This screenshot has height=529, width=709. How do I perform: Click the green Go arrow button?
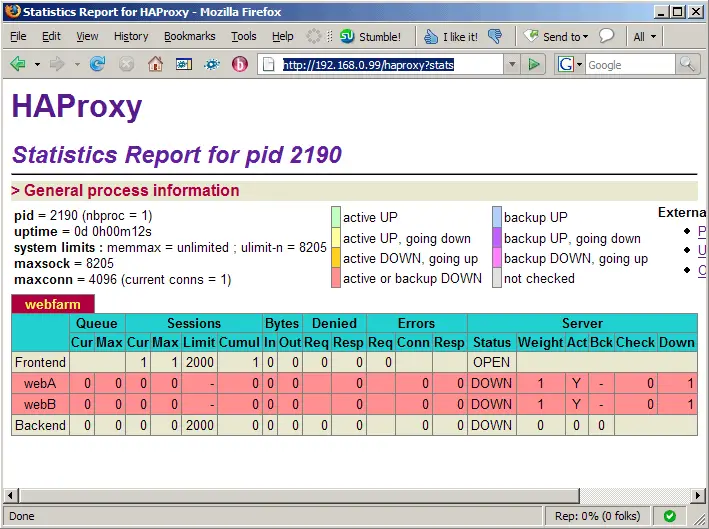tap(534, 65)
